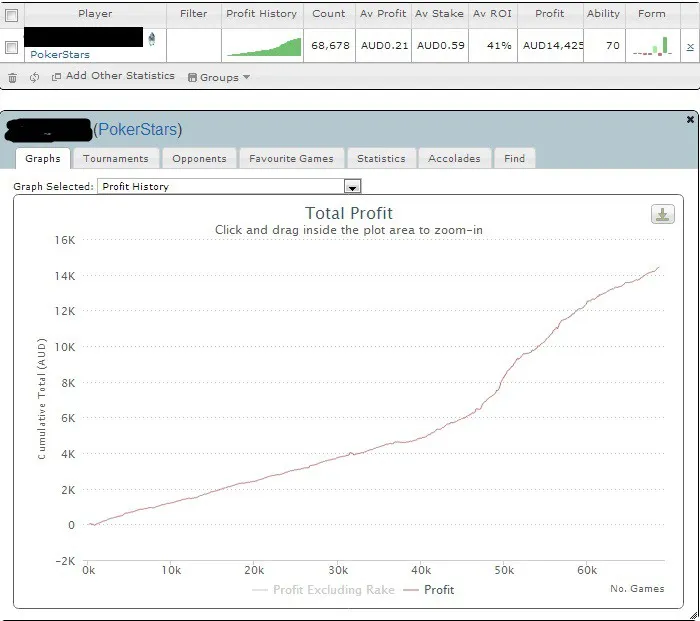Download the Total Profit chart
Image resolution: width=700 pixels, height=621 pixels.
662,215
